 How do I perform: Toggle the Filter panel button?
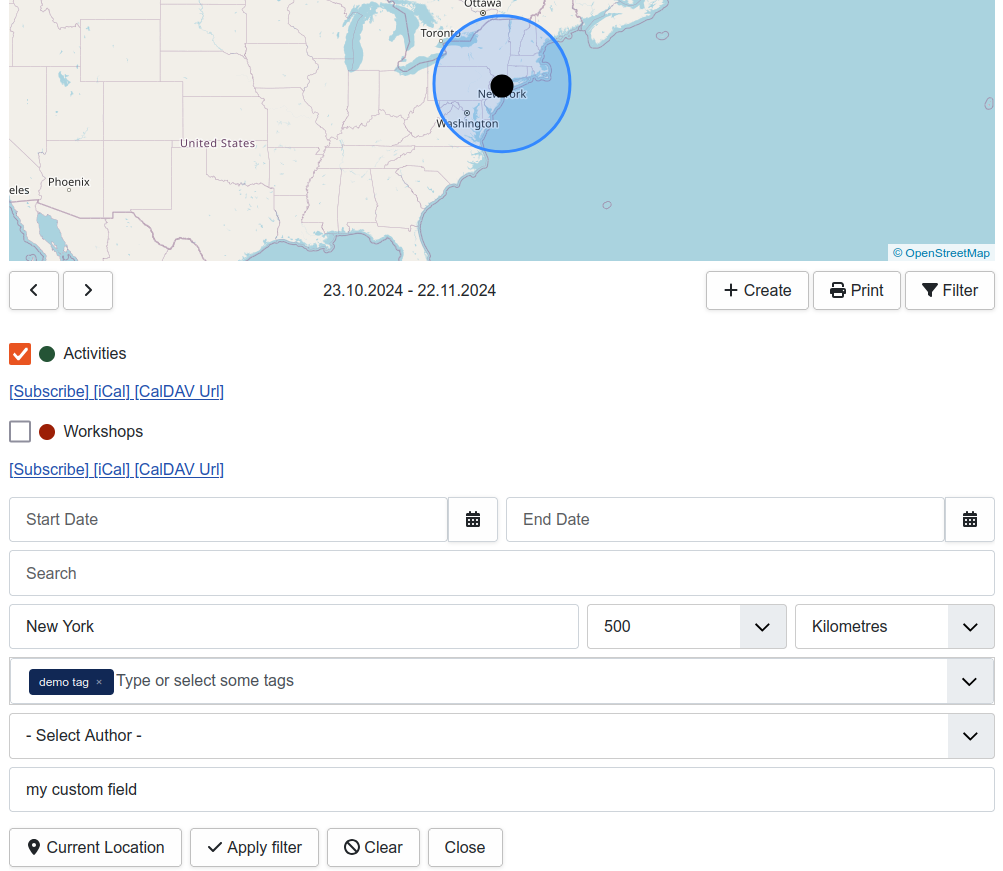tap(949, 290)
